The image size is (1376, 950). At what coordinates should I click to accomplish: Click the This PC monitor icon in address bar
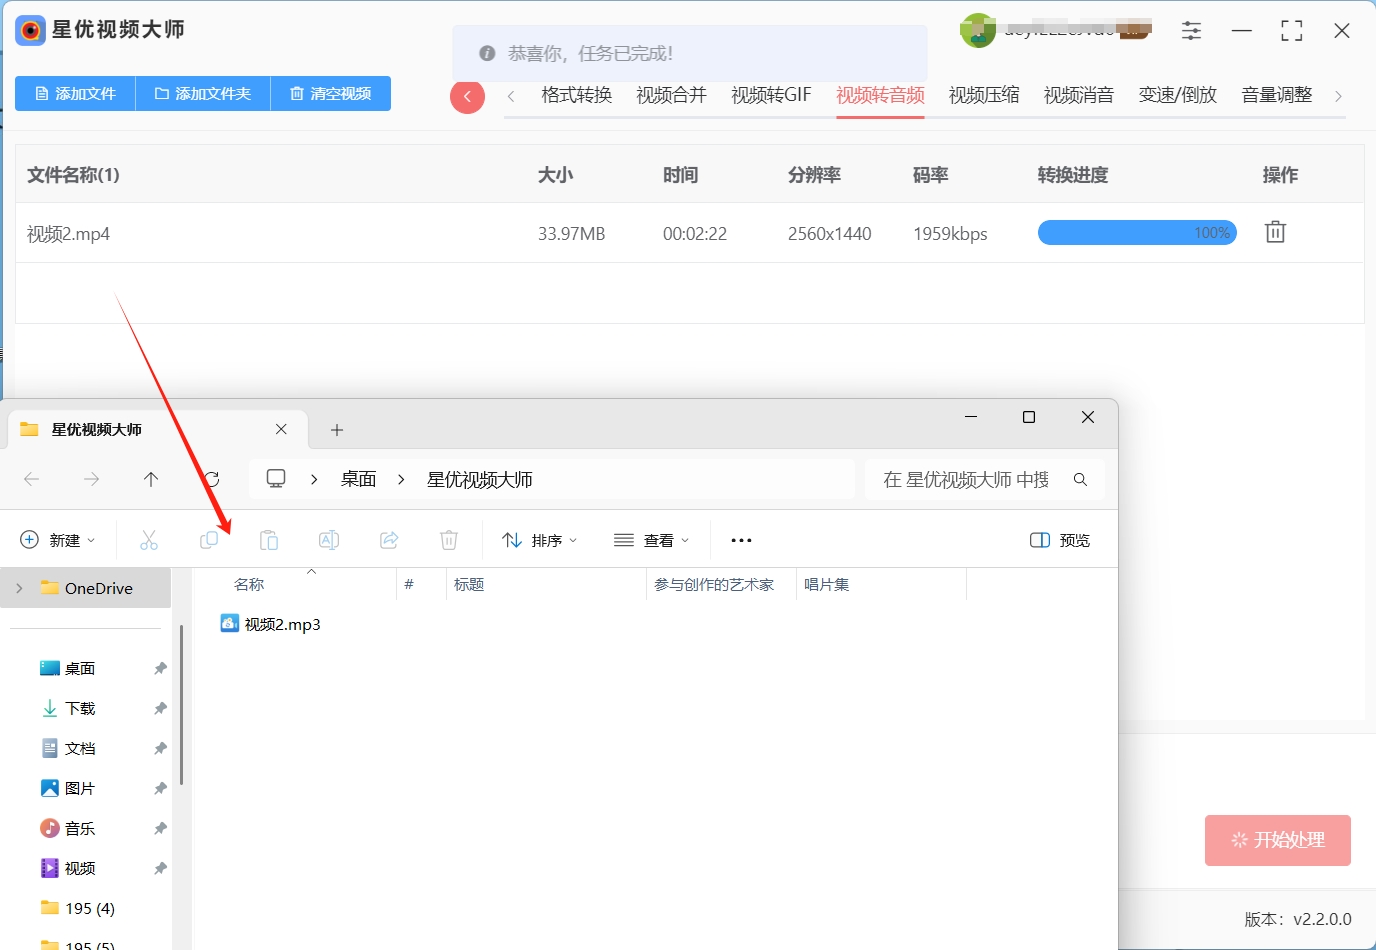click(x=276, y=479)
